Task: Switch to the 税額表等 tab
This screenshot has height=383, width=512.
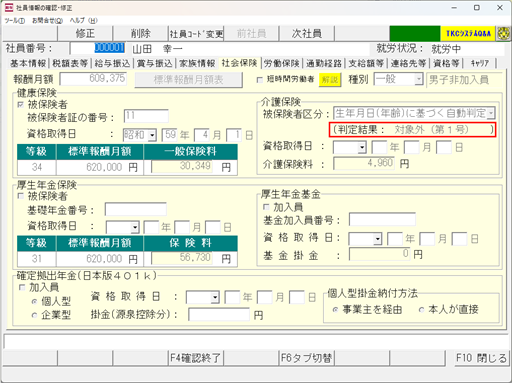Action: pyautogui.click(x=70, y=63)
